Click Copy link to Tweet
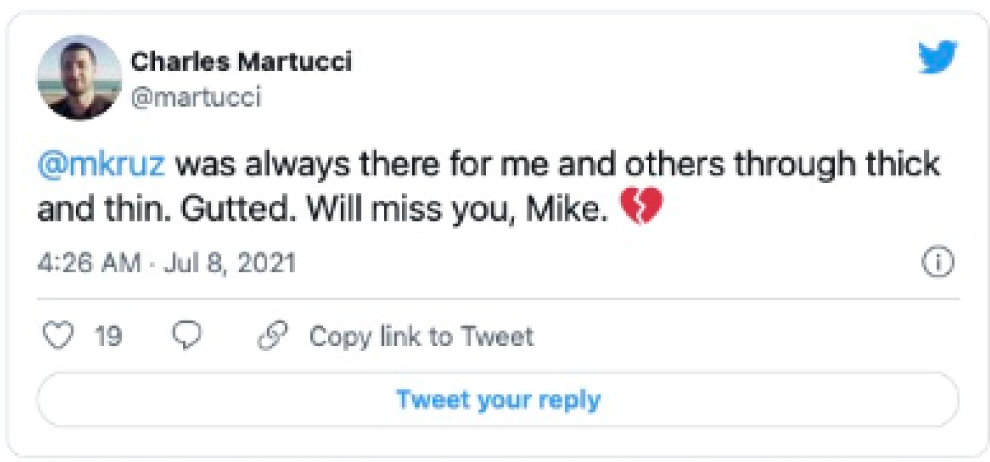Viewport: 990px width, 462px height. (421, 337)
